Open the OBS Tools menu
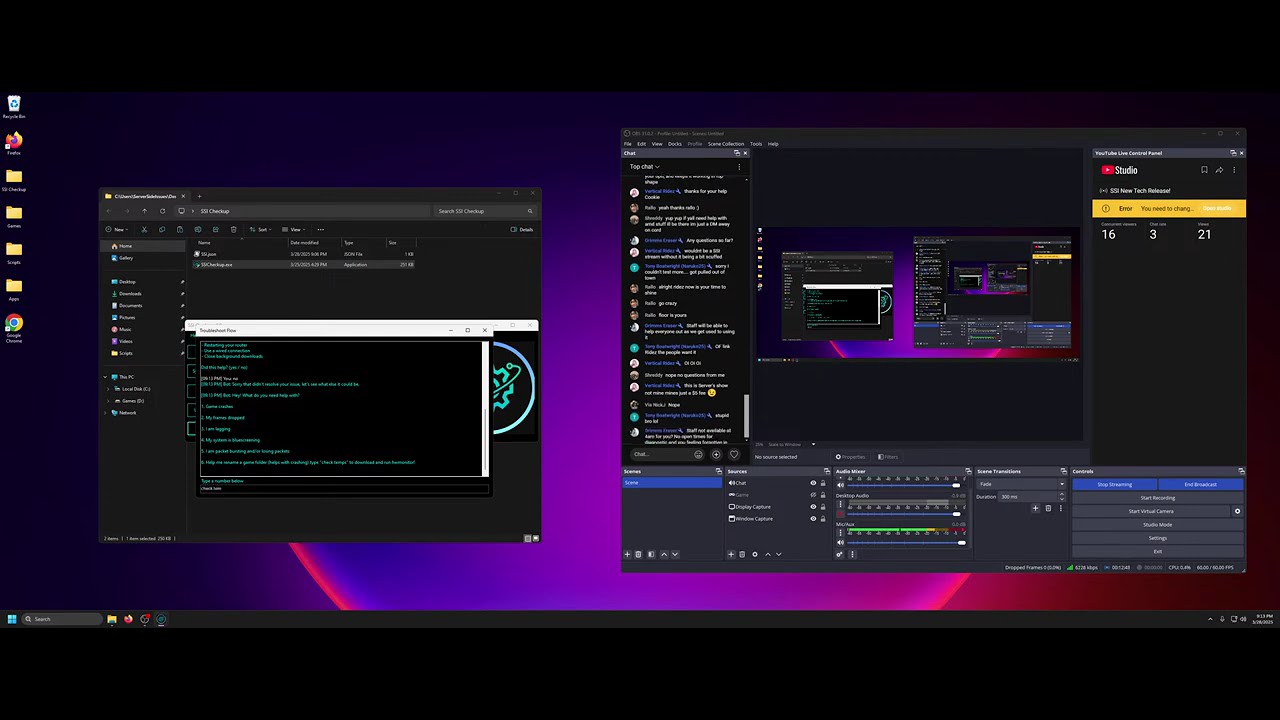 [x=756, y=144]
